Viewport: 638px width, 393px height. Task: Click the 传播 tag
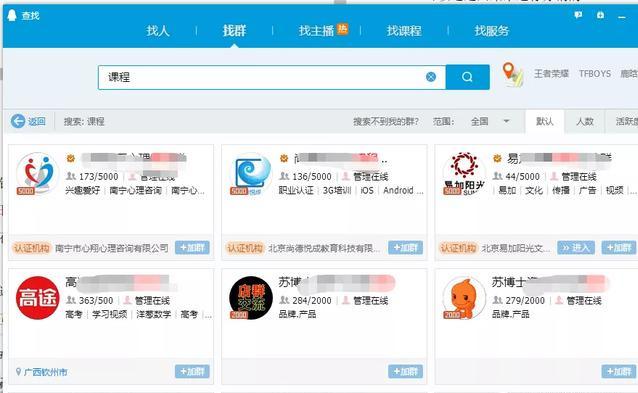(x=561, y=190)
